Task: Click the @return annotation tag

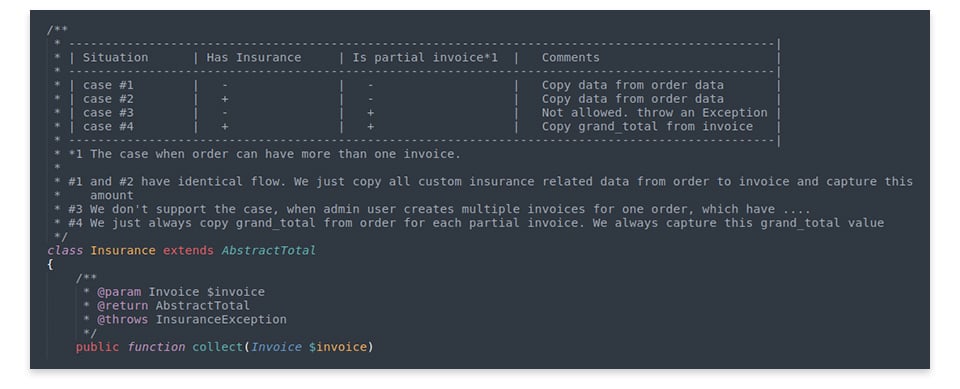Action: 122,306
